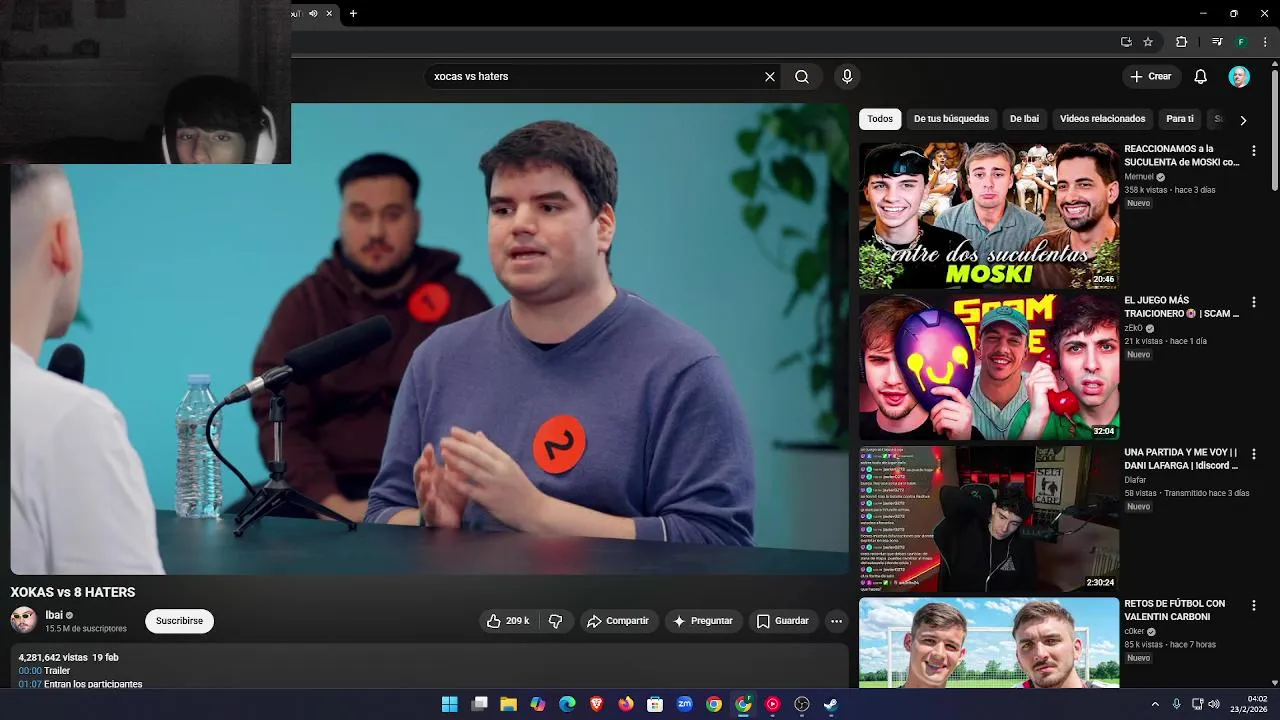The height and width of the screenshot is (720, 1280).
Task: Open the Dlafar stream thumbnail
Action: click(989, 519)
